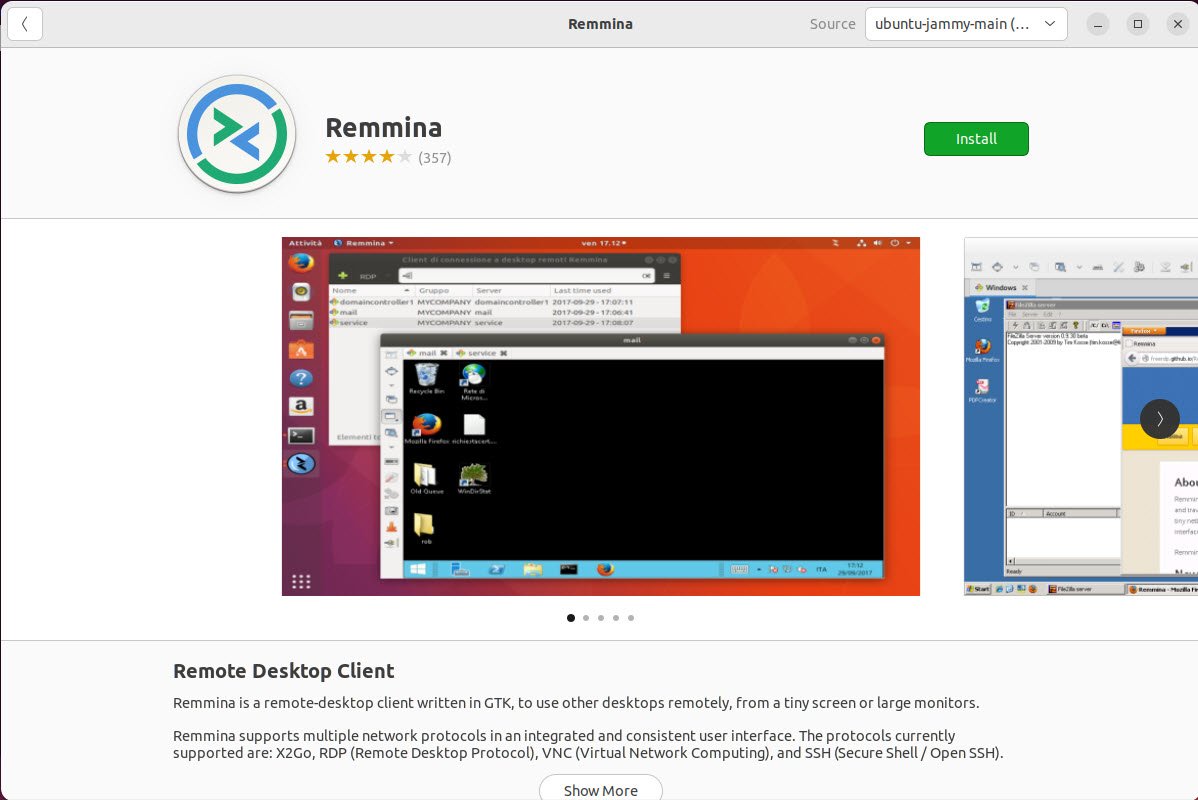This screenshot has width=1198, height=800.
Task: Click the third rating star
Action: (368, 157)
